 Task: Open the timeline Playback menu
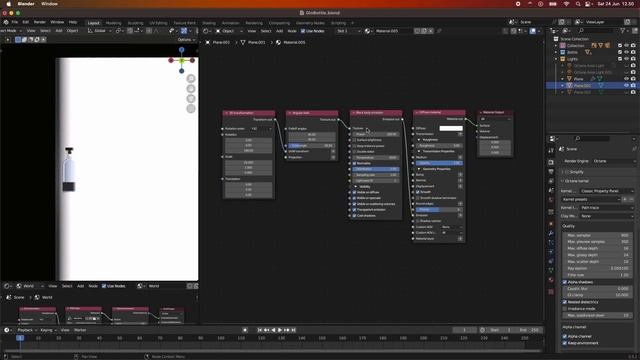27,330
